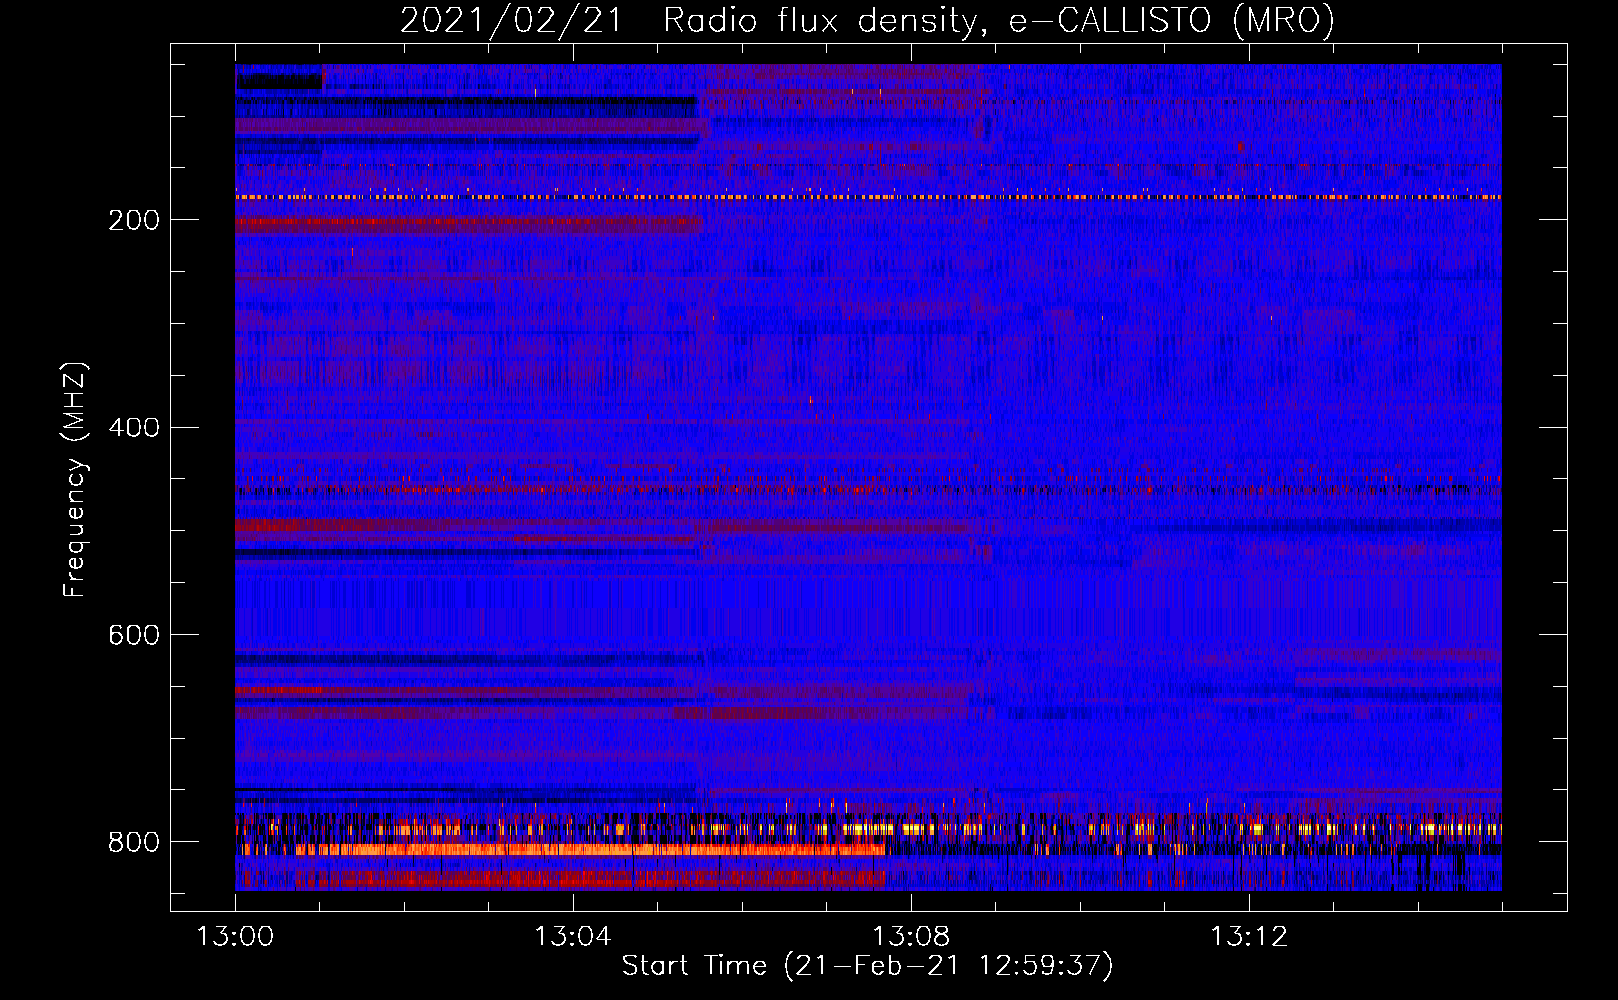Click the 13:00 time tick label
The height and width of the screenshot is (1000, 1618).
point(235,937)
